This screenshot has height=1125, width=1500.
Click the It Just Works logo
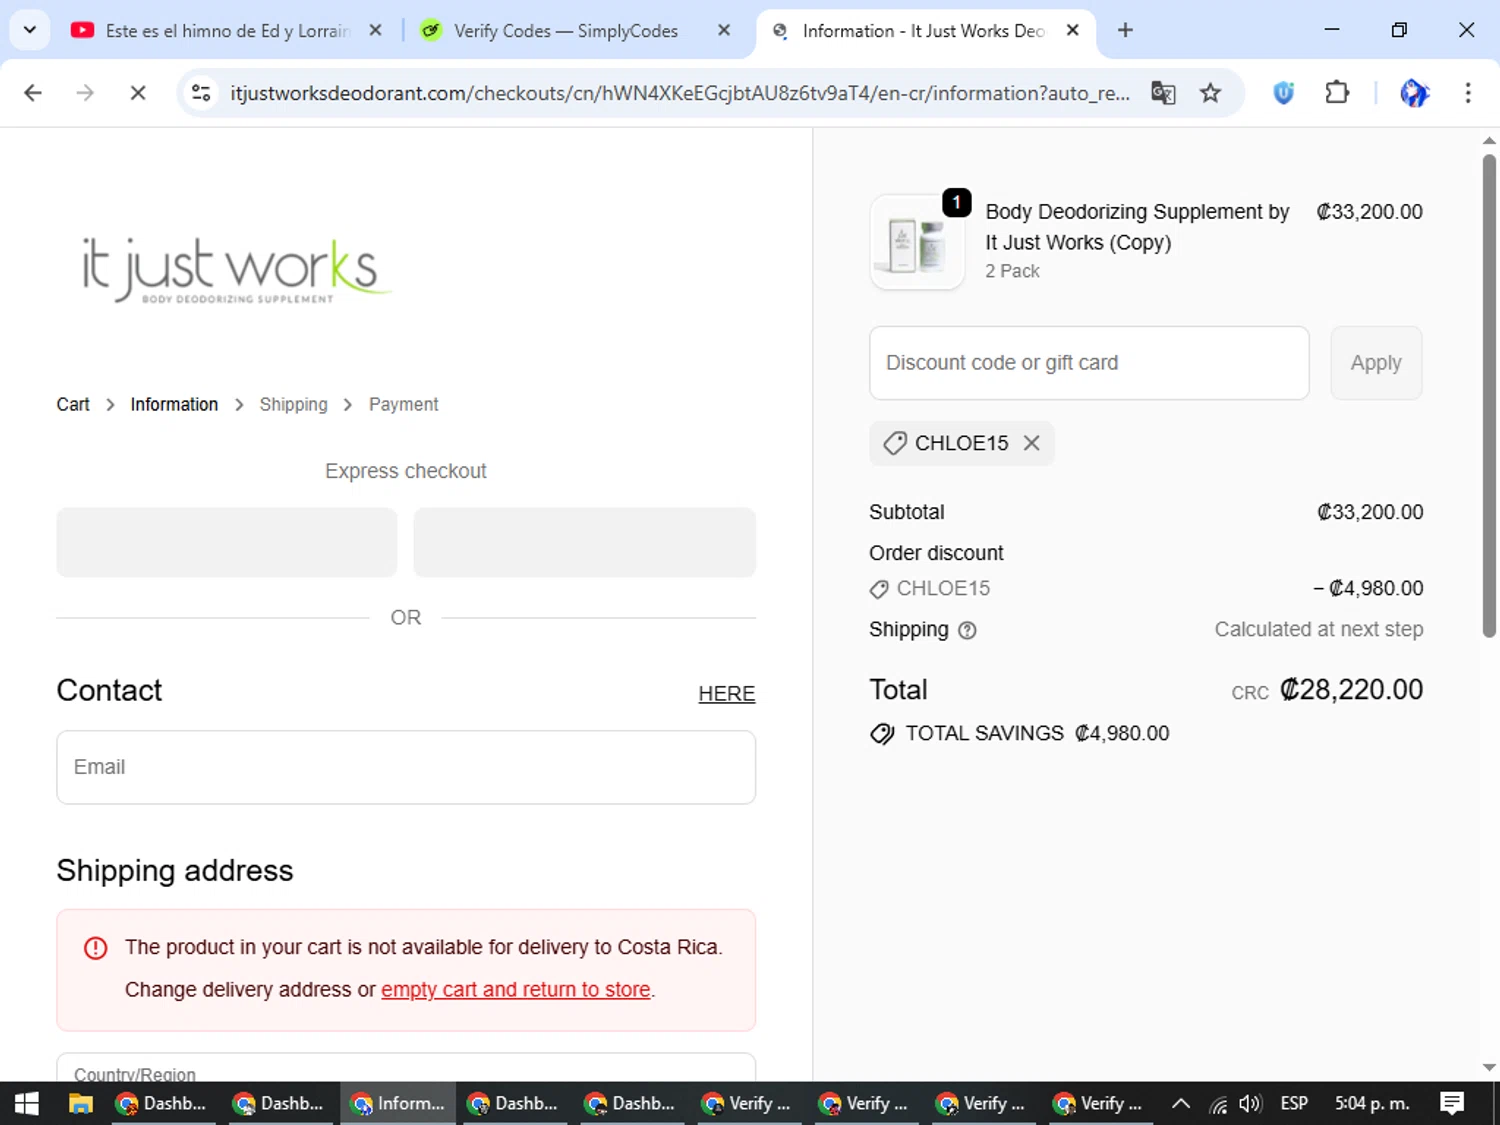coord(236,269)
